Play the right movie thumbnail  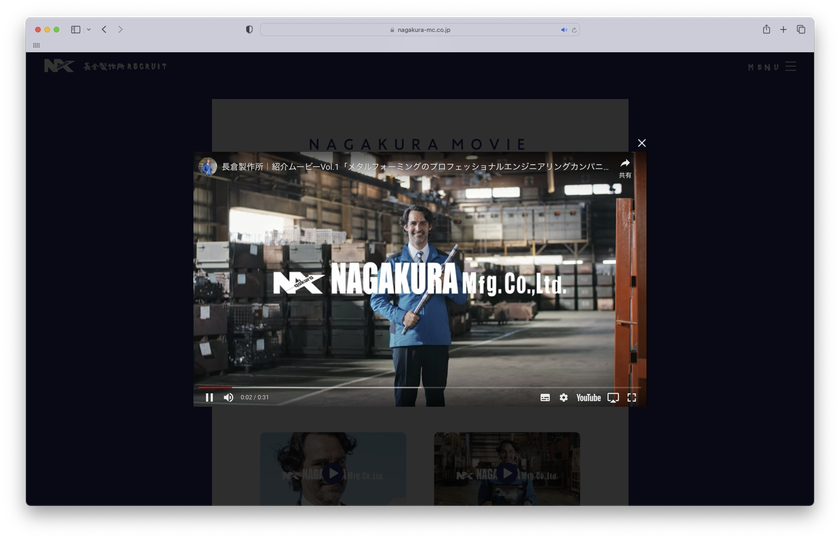[507, 473]
